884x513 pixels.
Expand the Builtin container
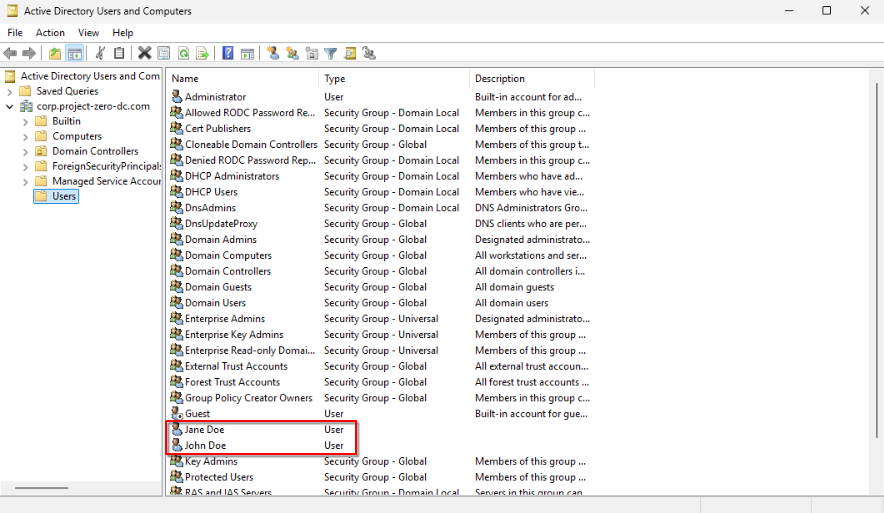(25, 121)
